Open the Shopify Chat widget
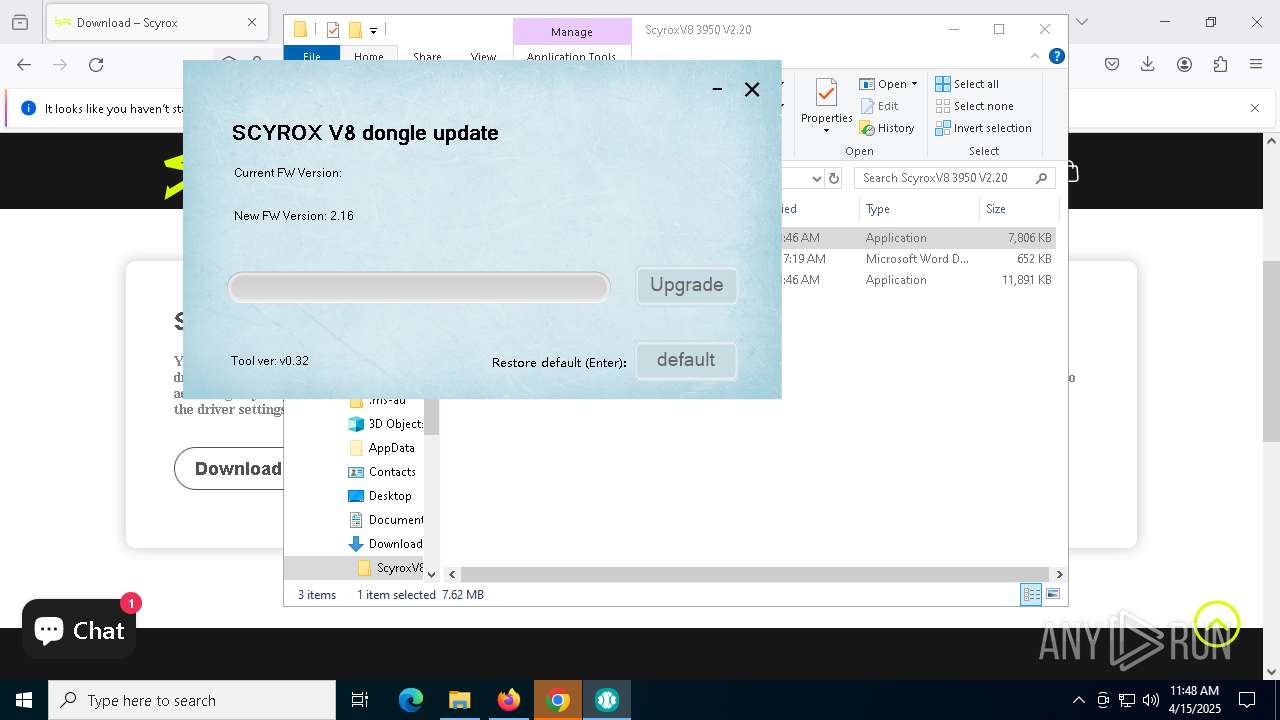The width and height of the screenshot is (1280, 720). click(79, 629)
